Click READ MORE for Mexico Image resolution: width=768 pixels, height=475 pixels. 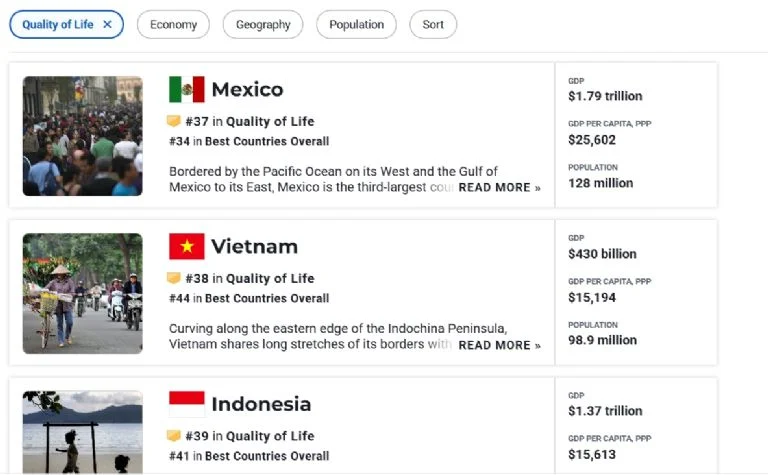[x=499, y=188]
